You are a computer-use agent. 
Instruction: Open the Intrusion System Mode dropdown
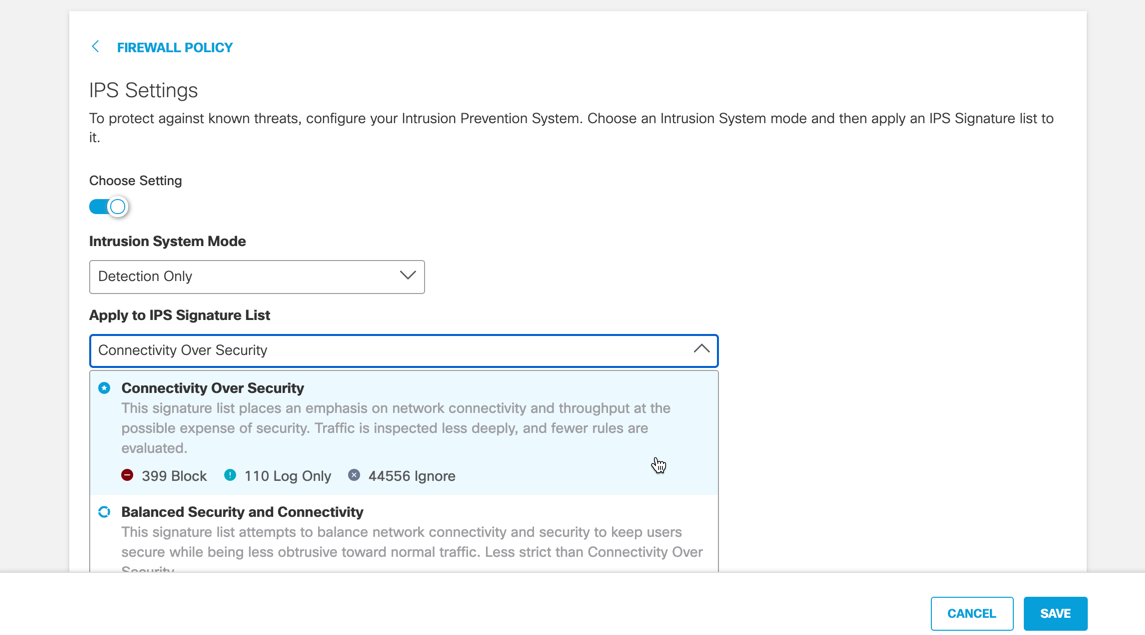(256, 276)
